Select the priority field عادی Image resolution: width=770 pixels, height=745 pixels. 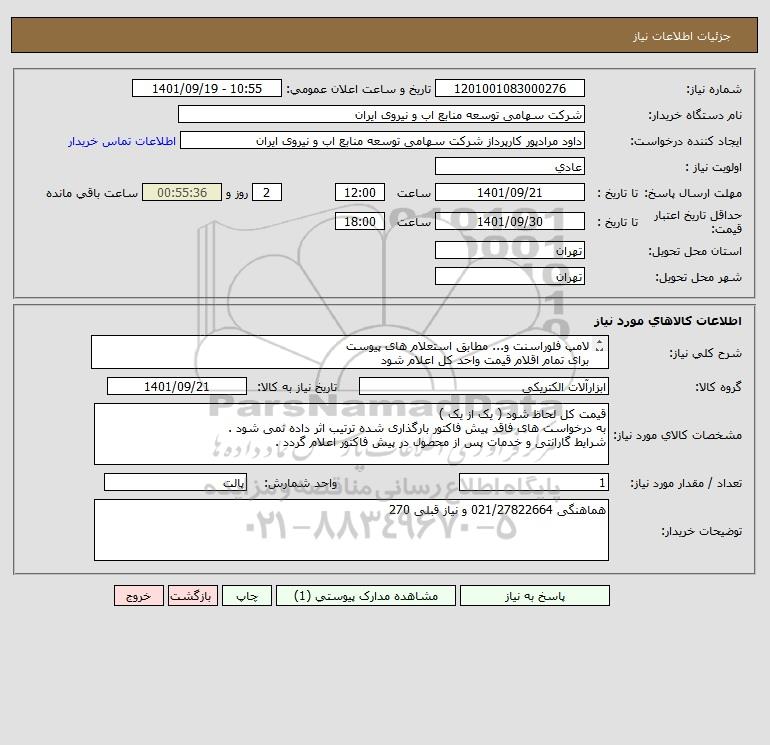(510, 166)
